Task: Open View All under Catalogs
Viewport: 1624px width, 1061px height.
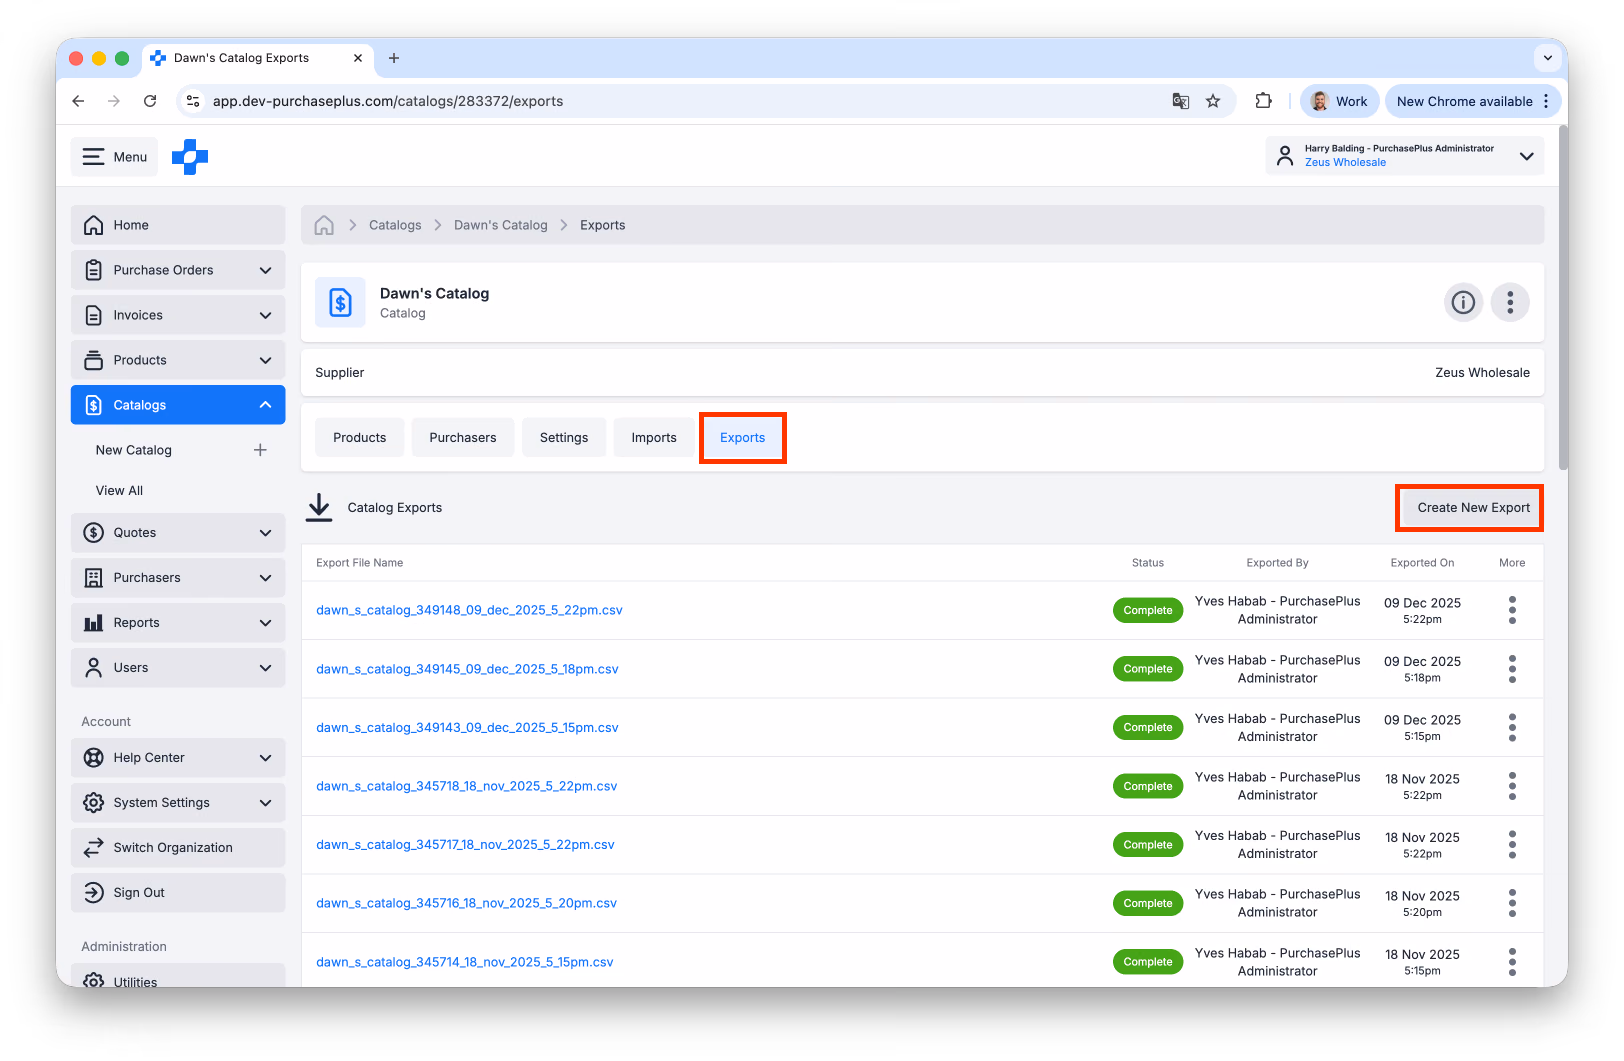Action: click(119, 491)
